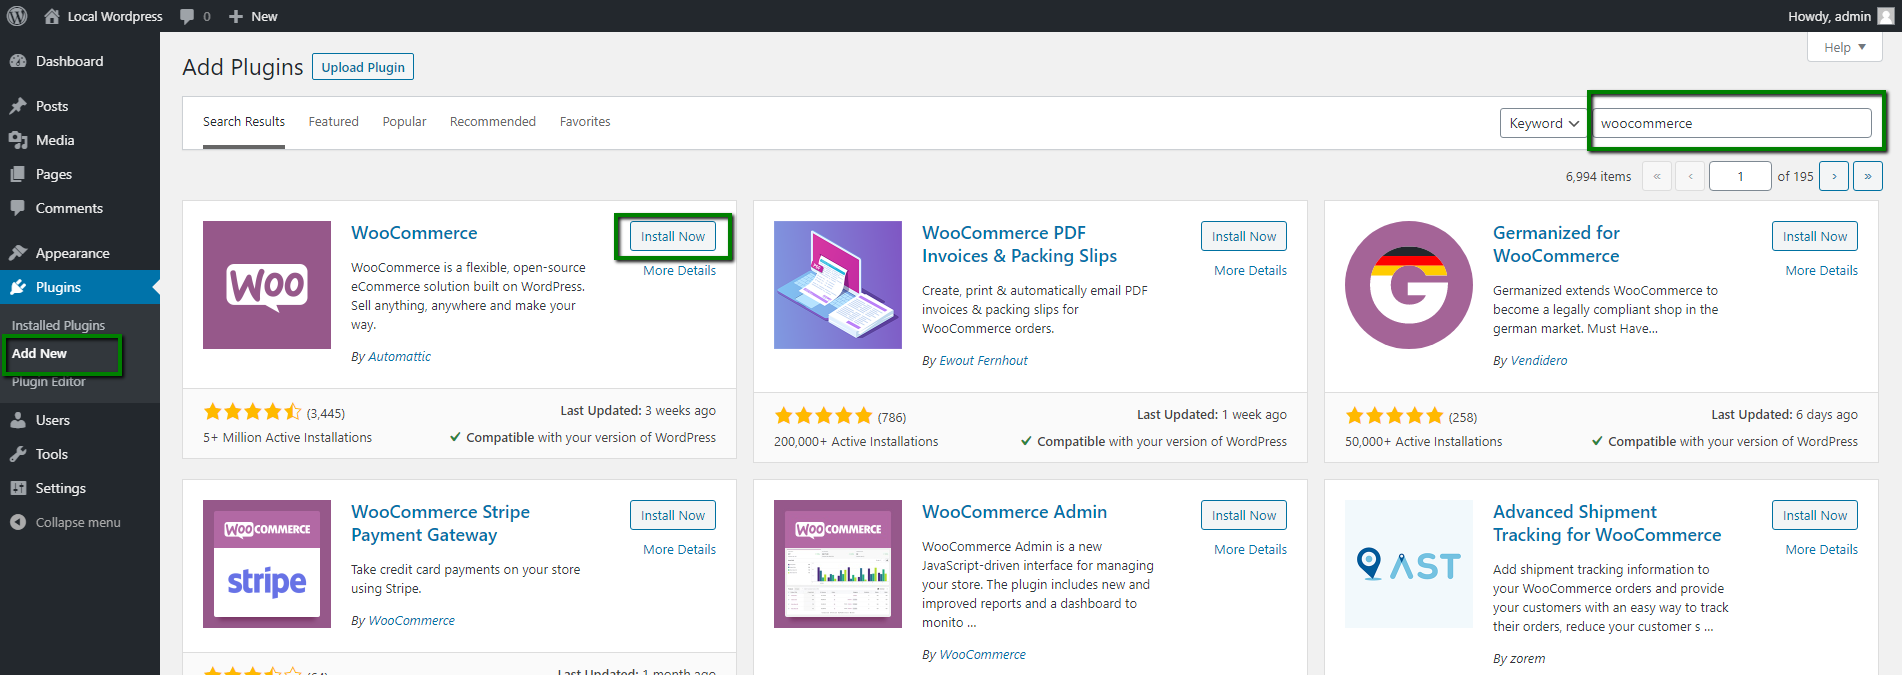The height and width of the screenshot is (675, 1902).
Task: Open the zorem author link
Action: 1527,659
